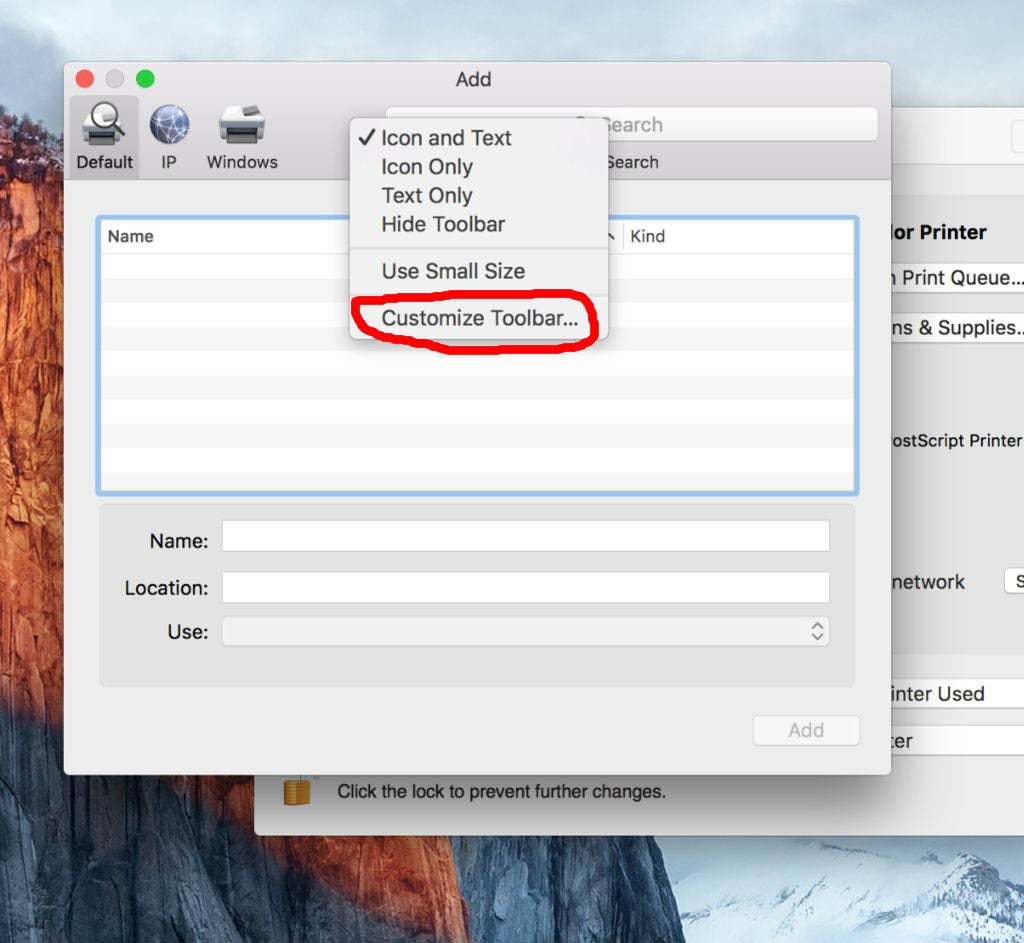Switch to the Windows printer icon
The width and height of the screenshot is (1024, 943).
[242, 127]
